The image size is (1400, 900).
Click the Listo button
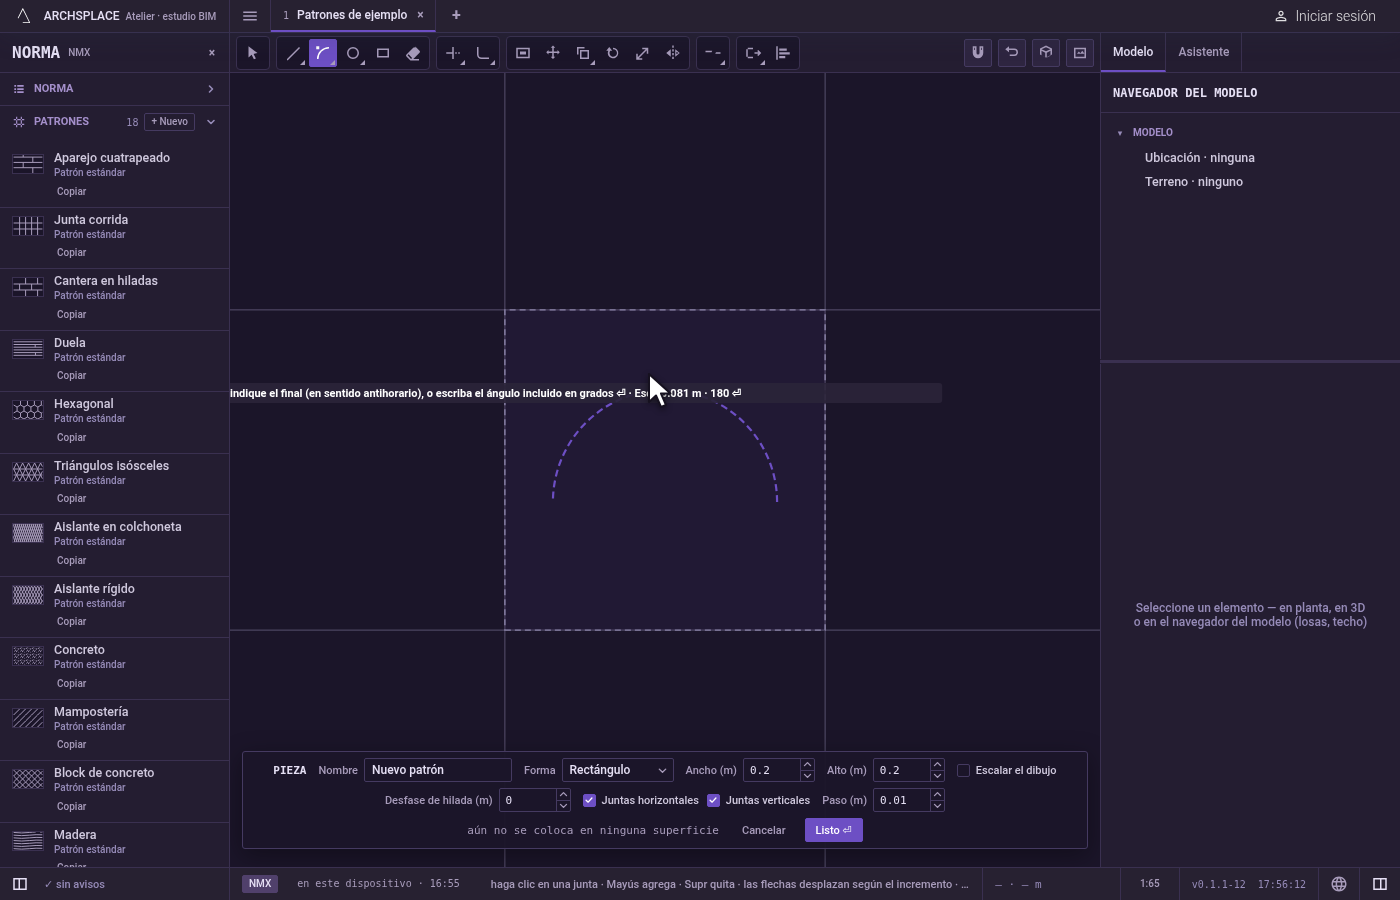(x=833, y=830)
